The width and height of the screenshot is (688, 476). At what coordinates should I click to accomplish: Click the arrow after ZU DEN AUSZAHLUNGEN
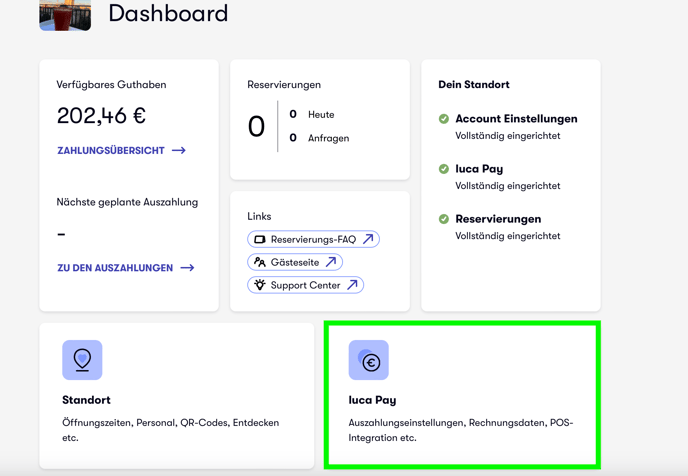187,268
